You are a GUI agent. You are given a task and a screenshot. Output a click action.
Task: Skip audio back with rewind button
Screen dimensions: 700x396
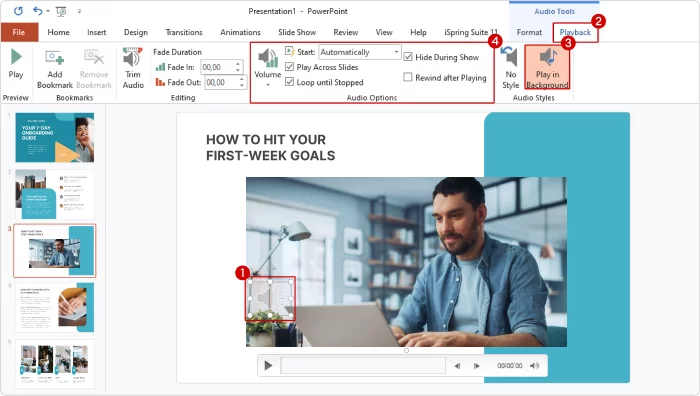[x=457, y=366]
